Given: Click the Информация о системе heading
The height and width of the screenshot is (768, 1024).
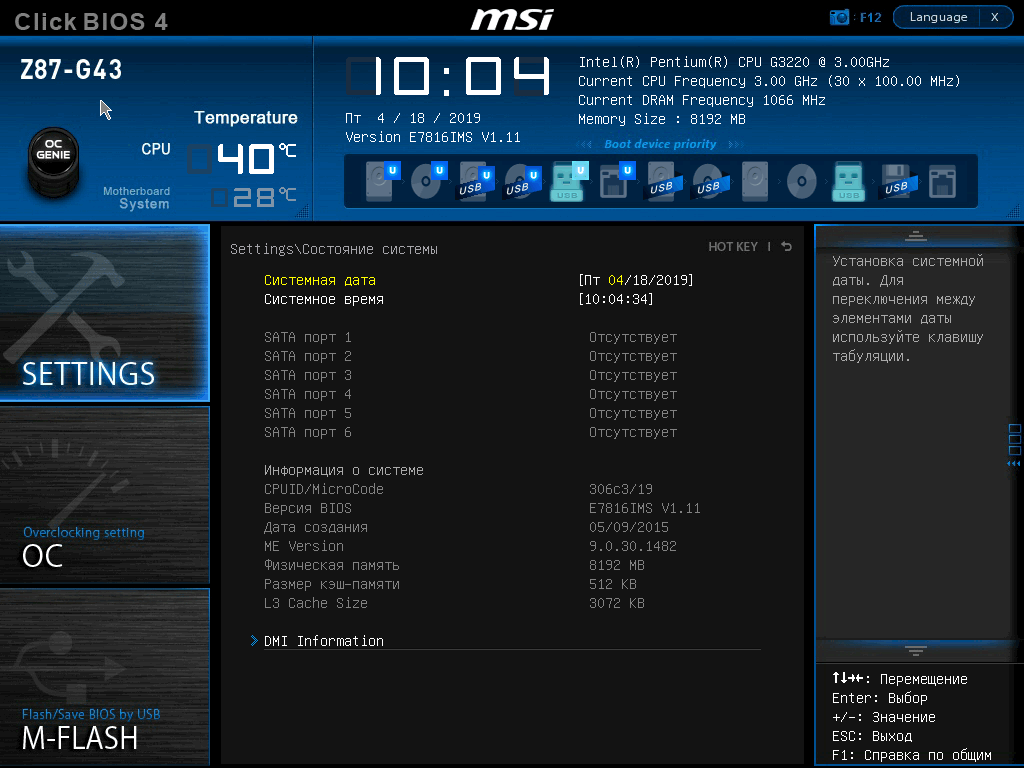Looking at the screenshot, I should (x=344, y=470).
